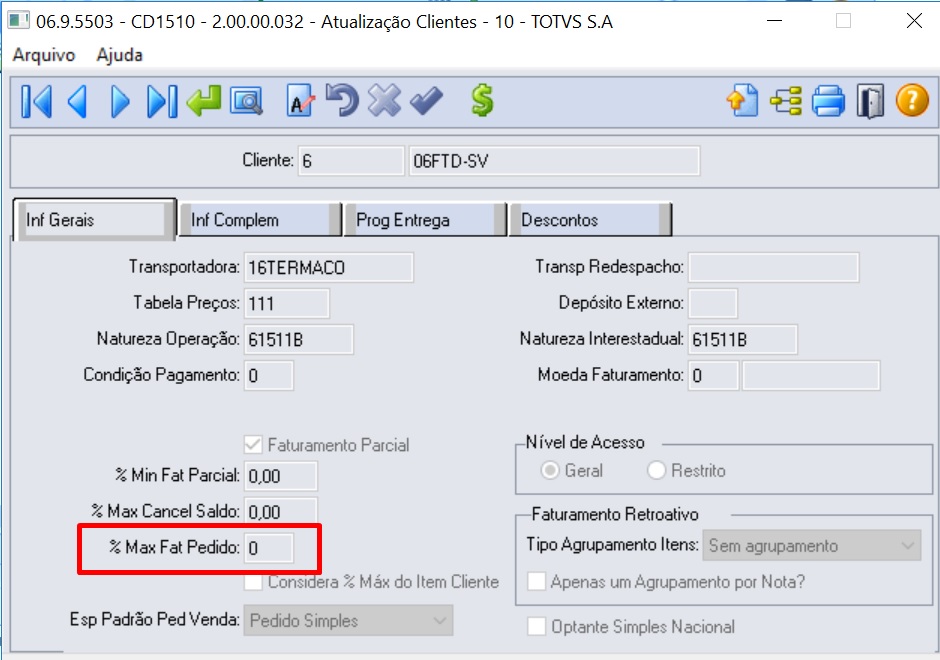Click the Condição Pagamento field
The image size is (940, 660).
269,375
